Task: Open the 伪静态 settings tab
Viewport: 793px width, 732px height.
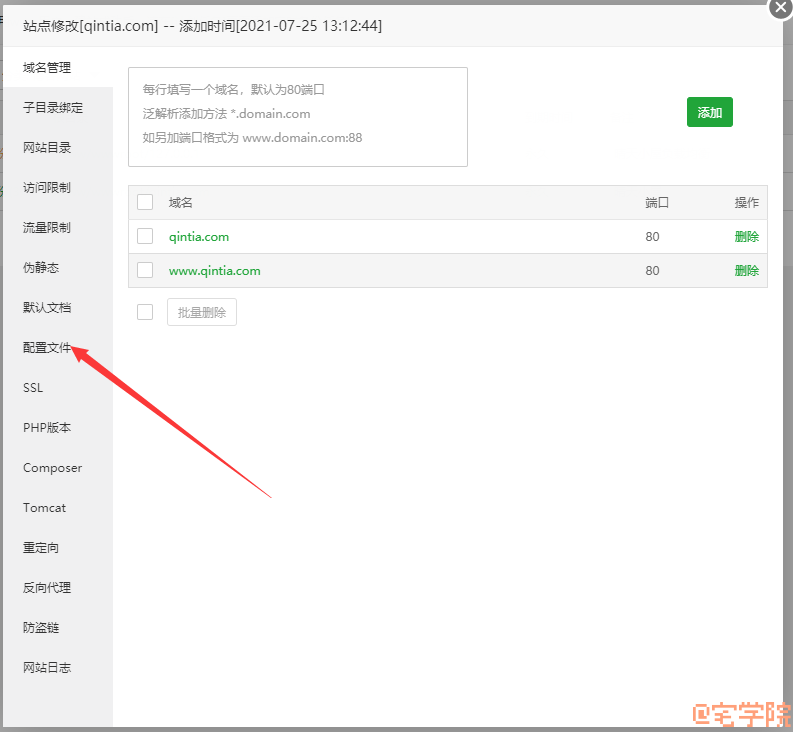Action: tap(41, 268)
